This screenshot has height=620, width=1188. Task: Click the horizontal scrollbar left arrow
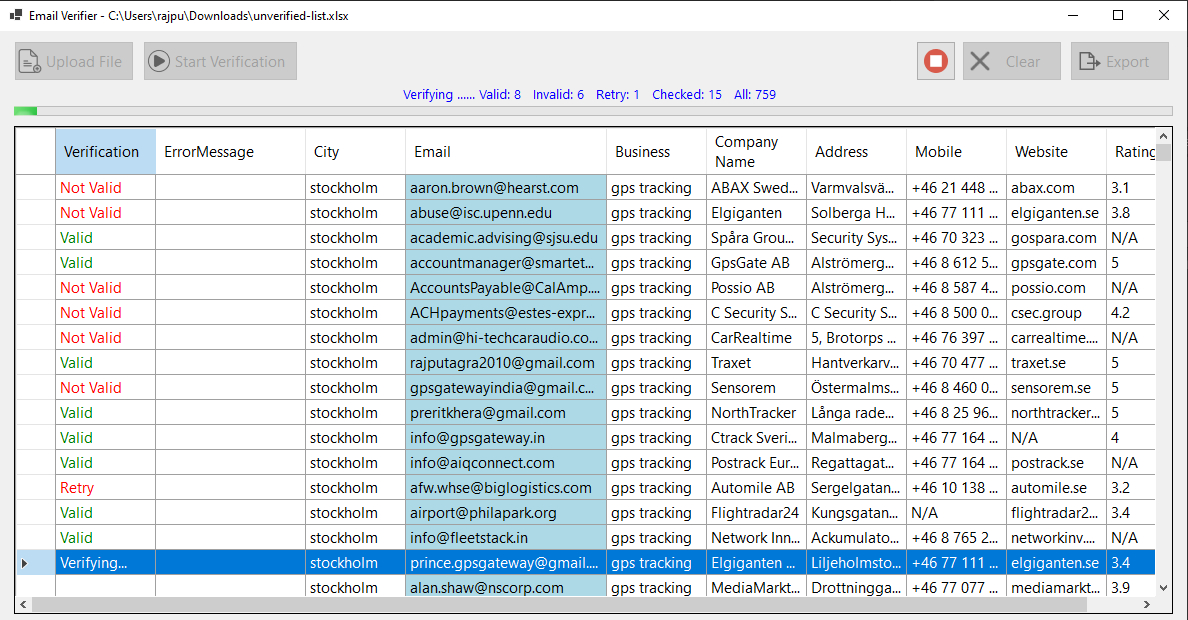pos(23,604)
